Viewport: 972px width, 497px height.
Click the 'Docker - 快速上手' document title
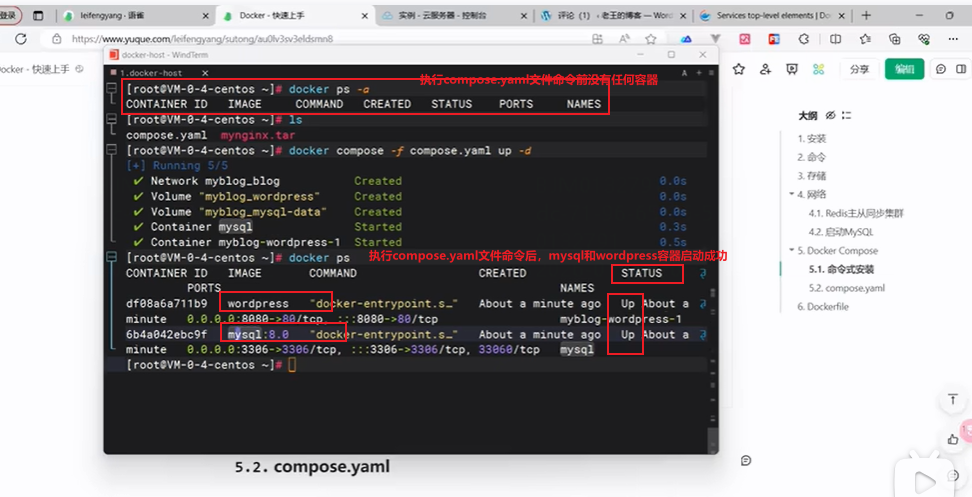[35, 69]
